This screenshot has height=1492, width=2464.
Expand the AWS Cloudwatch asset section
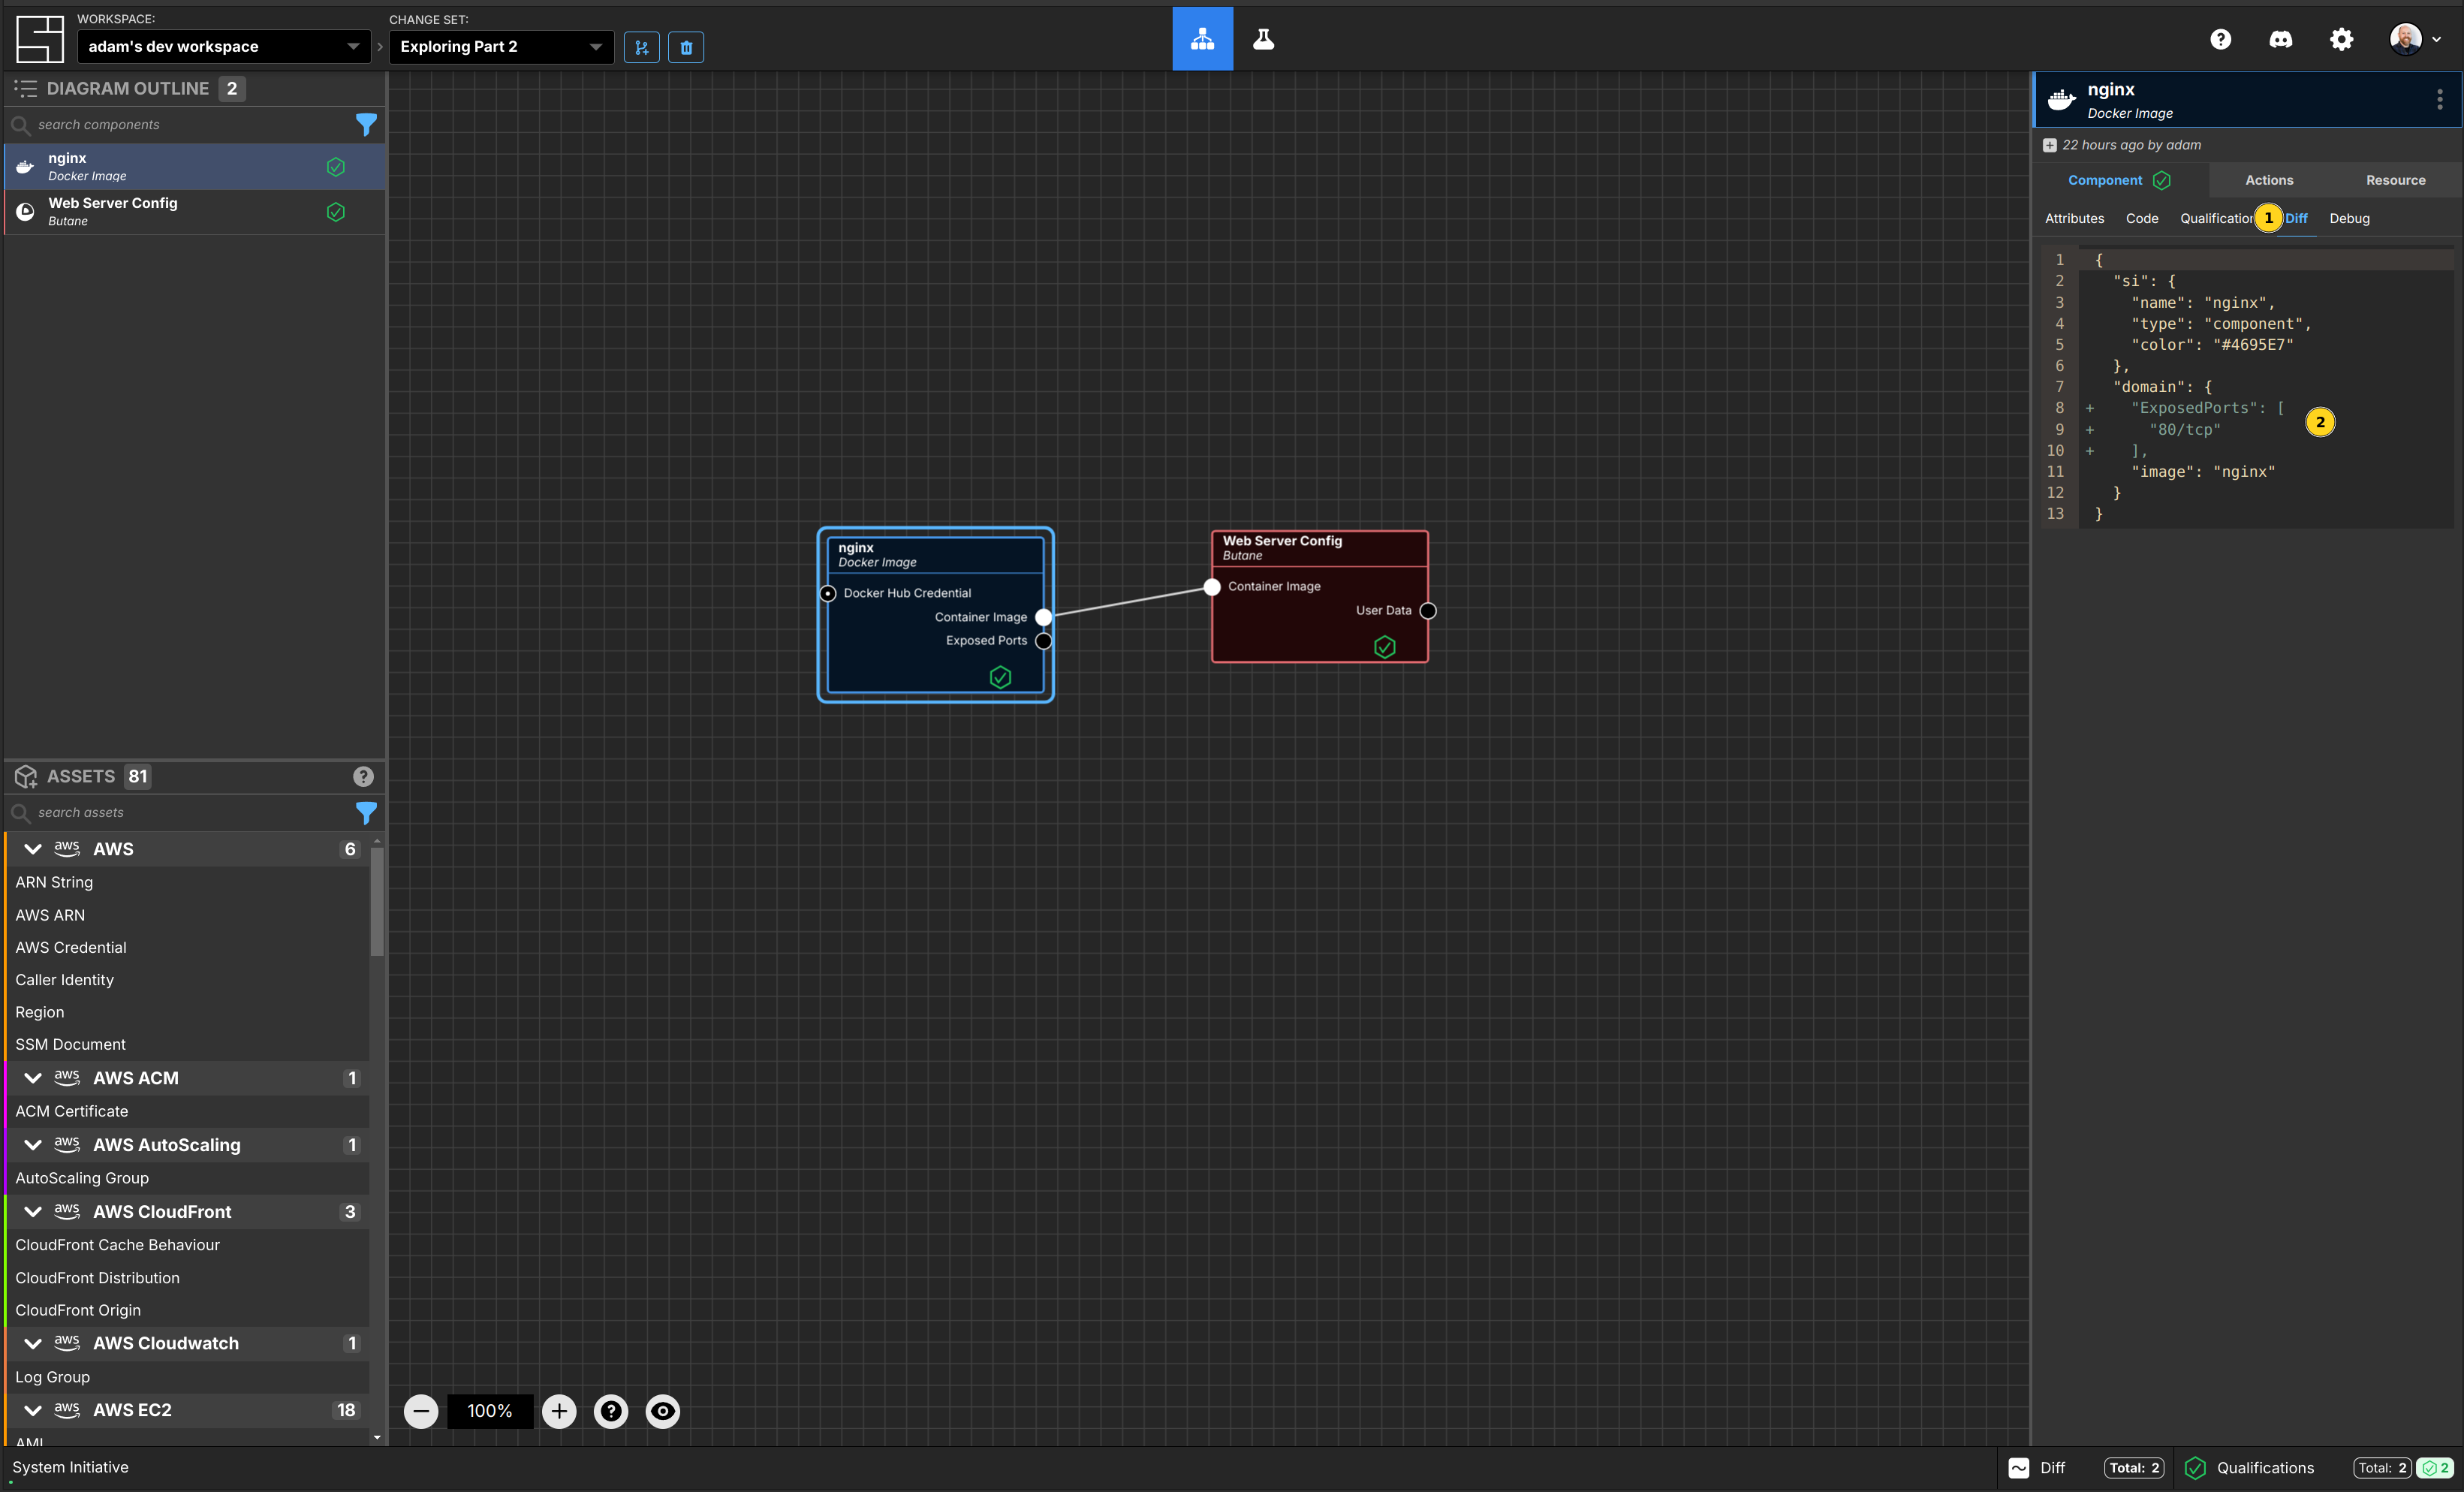(x=32, y=1343)
